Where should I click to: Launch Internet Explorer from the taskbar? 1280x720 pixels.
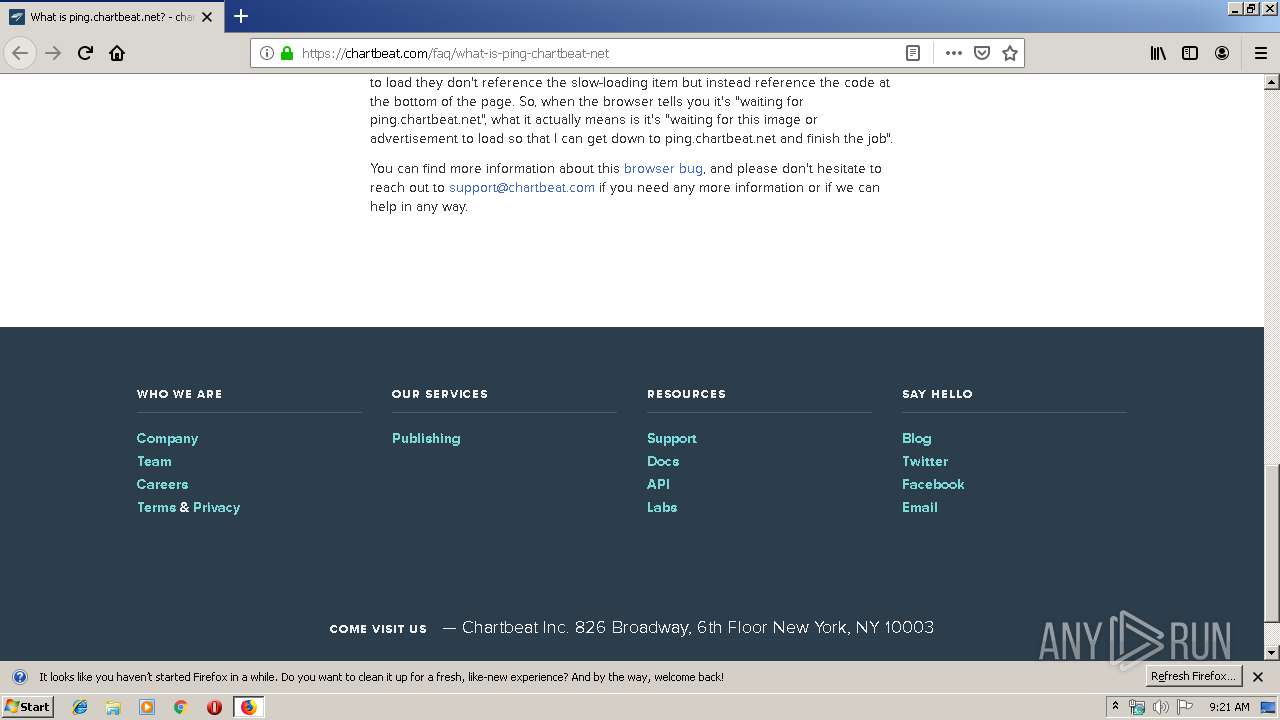(x=80, y=707)
